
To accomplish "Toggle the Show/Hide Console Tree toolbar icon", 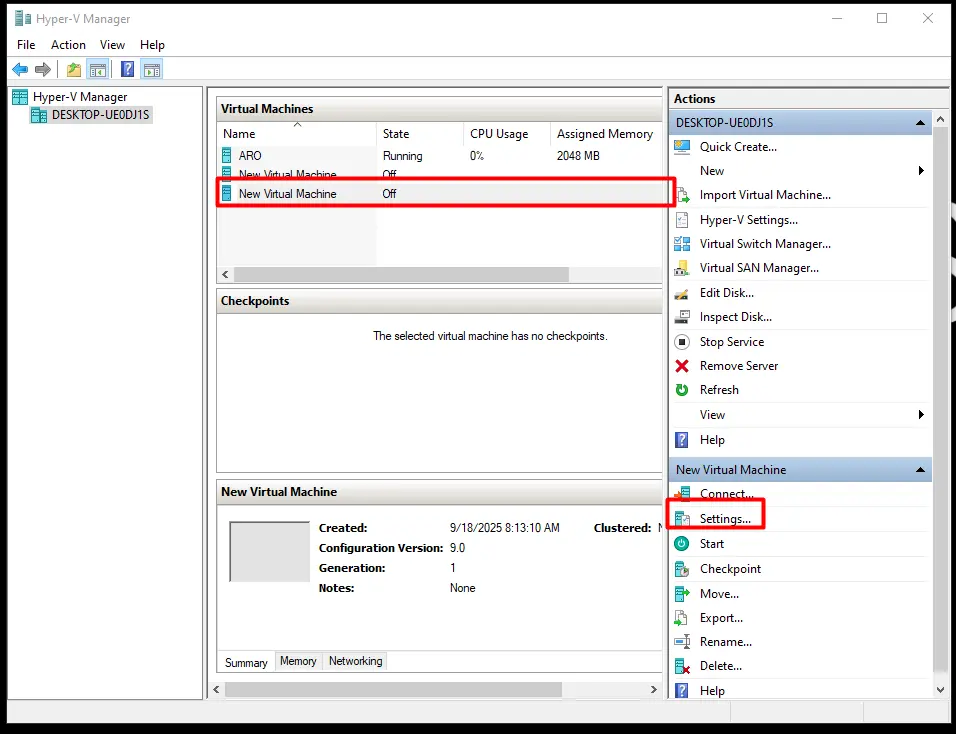I will pyautogui.click(x=98, y=69).
